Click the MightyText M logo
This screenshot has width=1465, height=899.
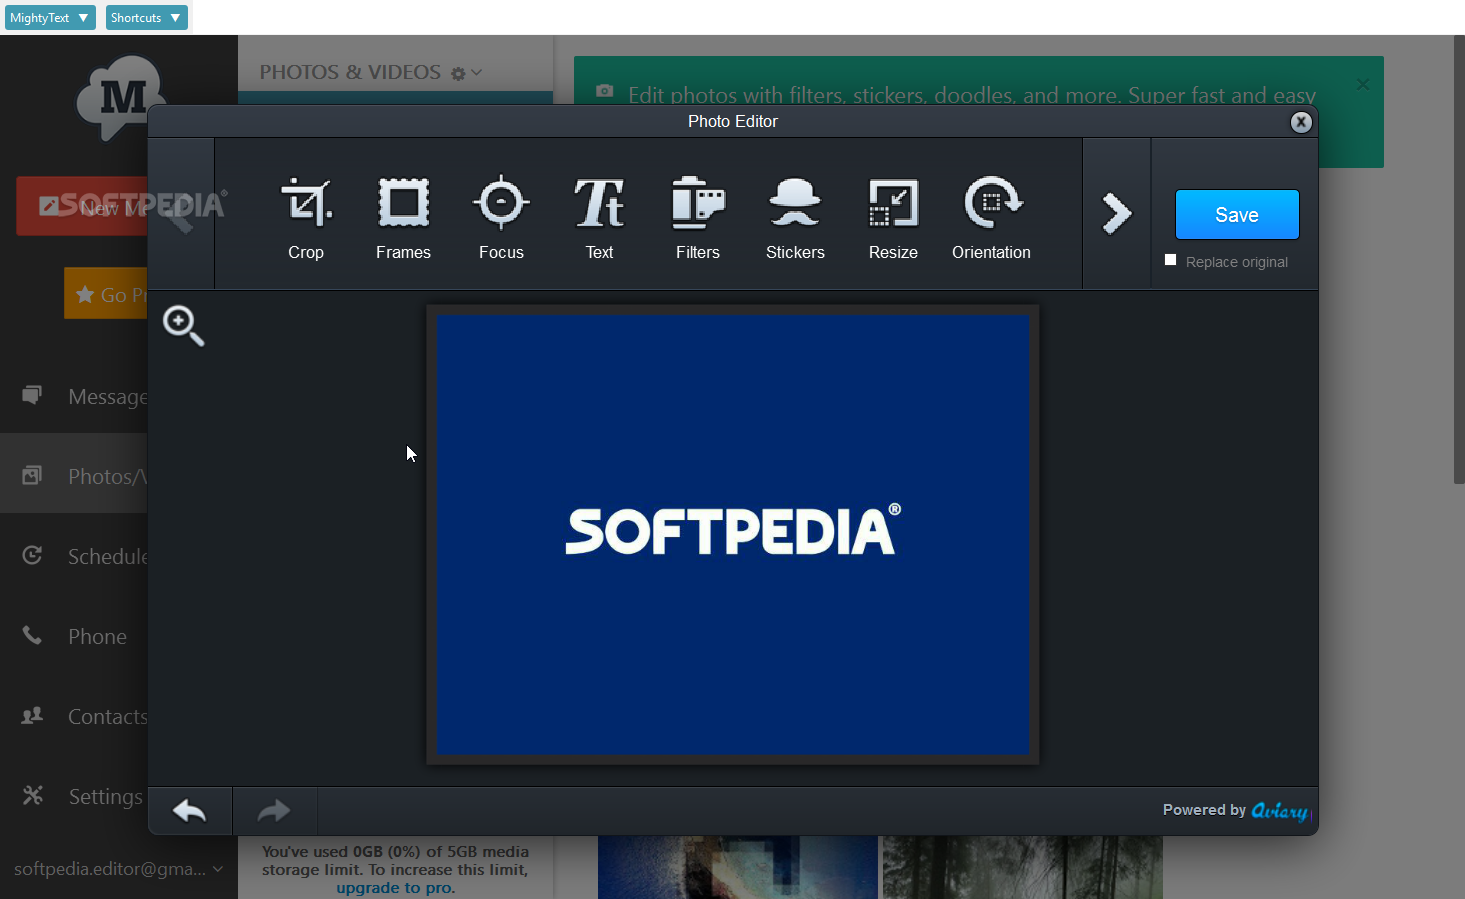[122, 98]
